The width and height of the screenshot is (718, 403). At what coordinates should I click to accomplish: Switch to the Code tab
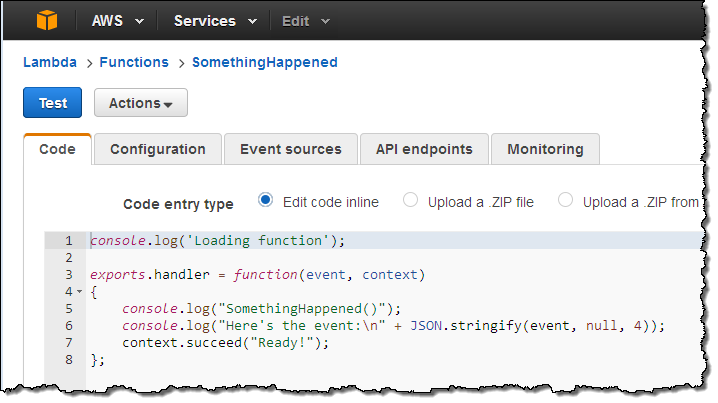(57, 149)
